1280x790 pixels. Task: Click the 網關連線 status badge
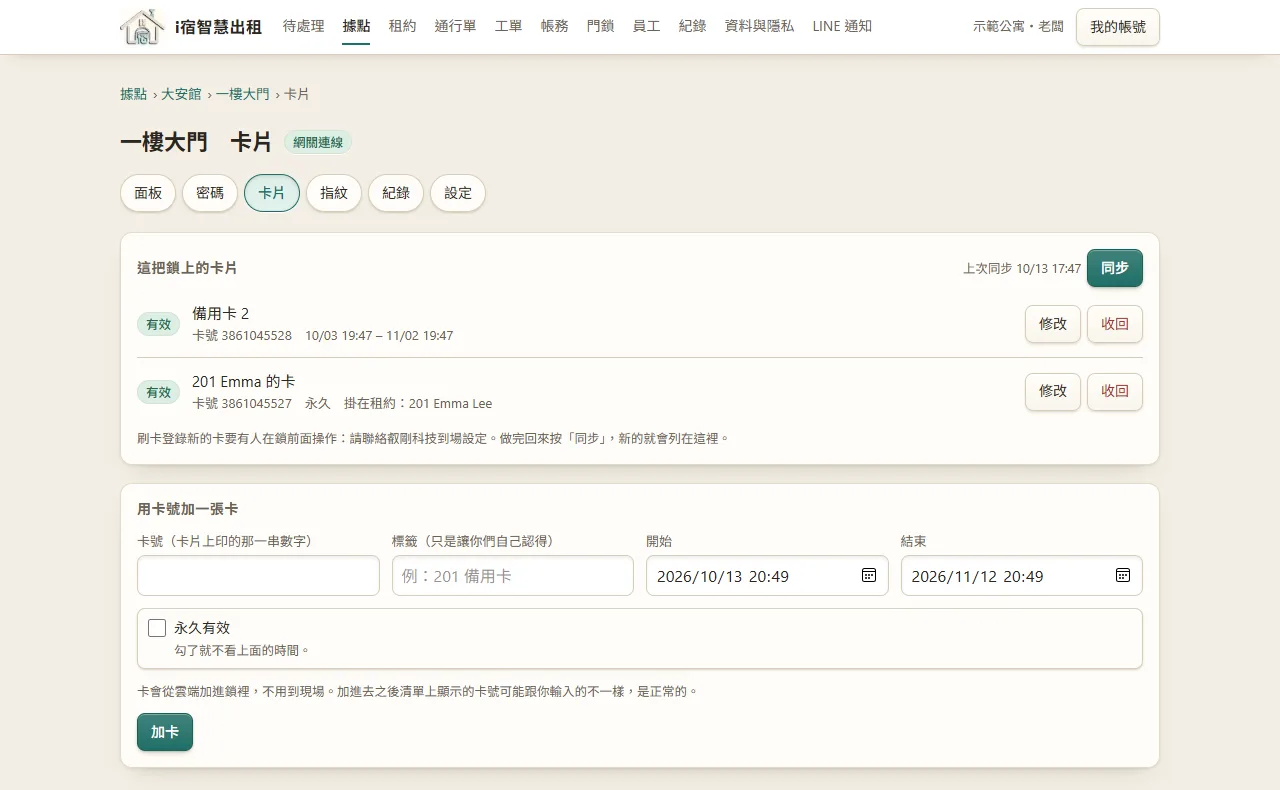[x=318, y=143]
